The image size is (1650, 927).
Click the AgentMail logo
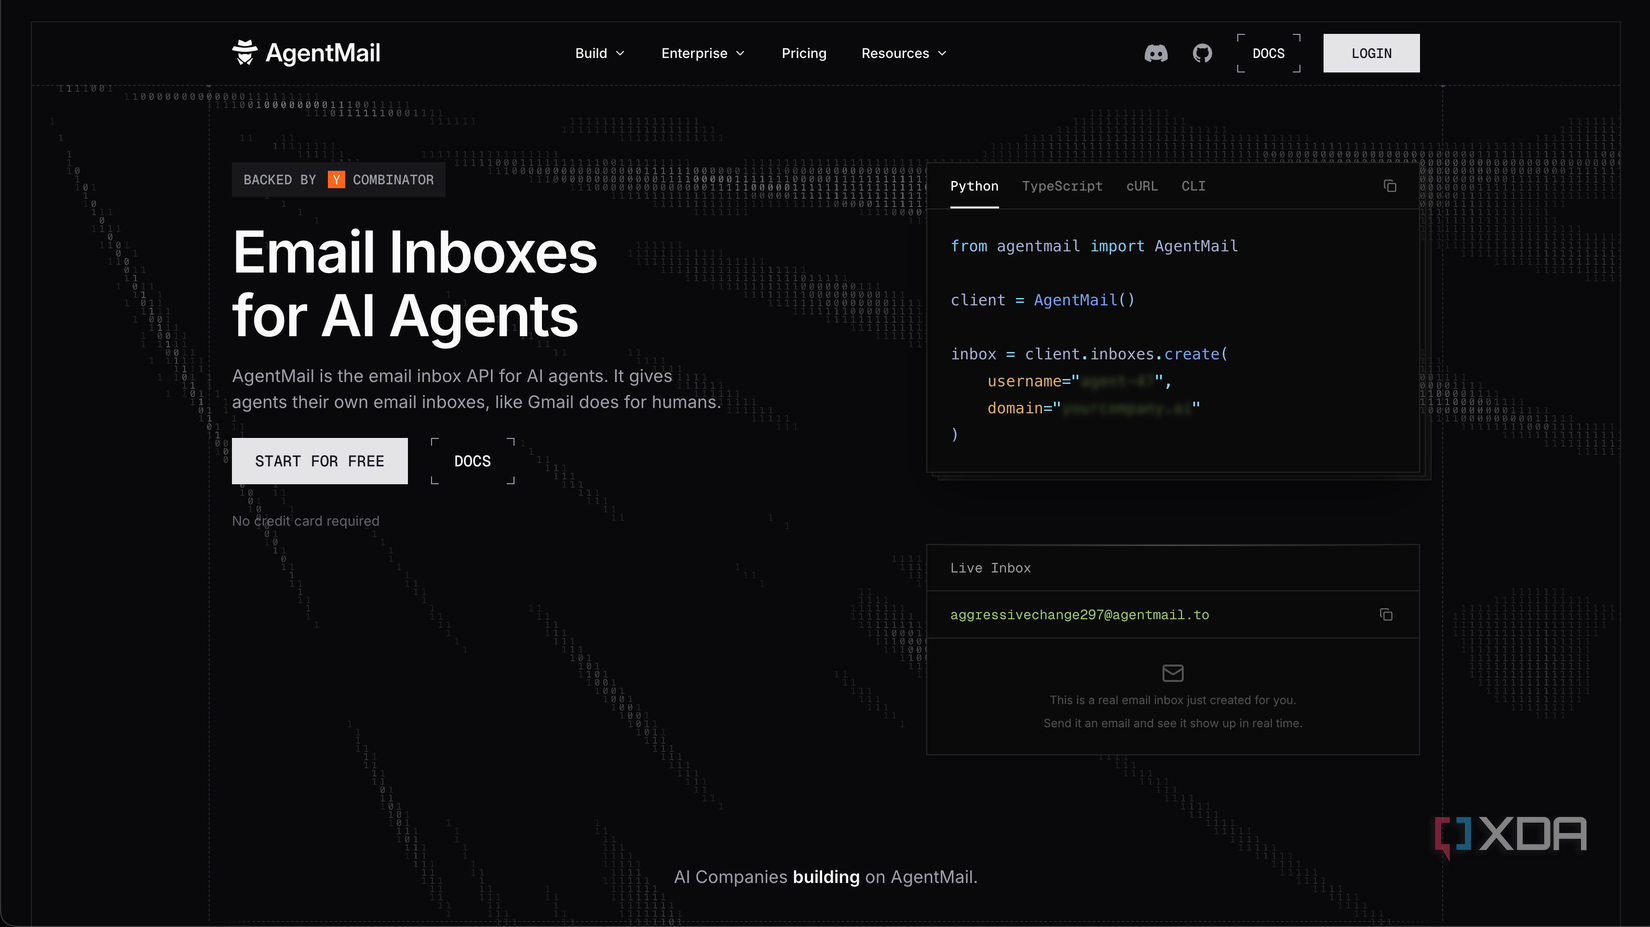point(306,53)
